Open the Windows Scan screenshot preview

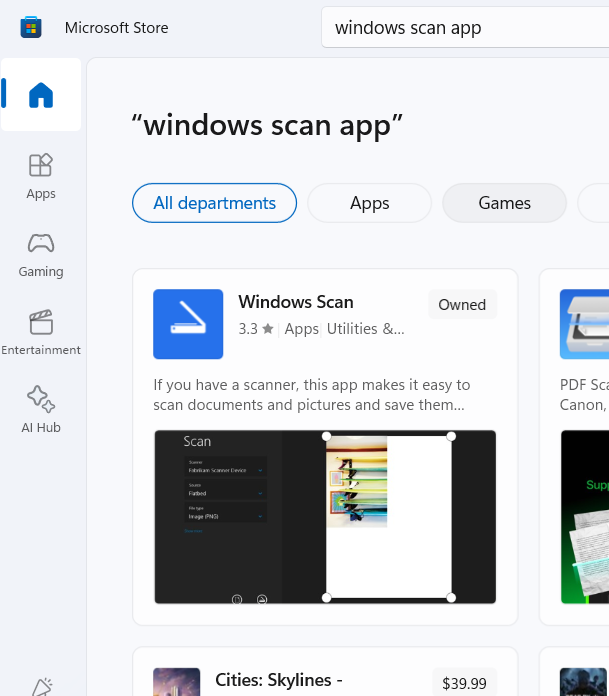pos(325,517)
